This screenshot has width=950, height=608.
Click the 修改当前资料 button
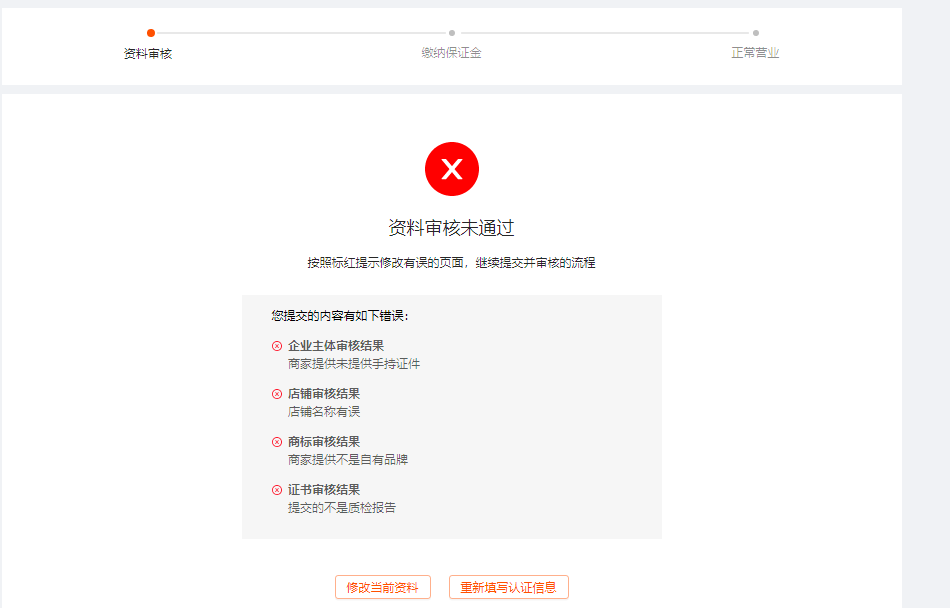(383, 587)
